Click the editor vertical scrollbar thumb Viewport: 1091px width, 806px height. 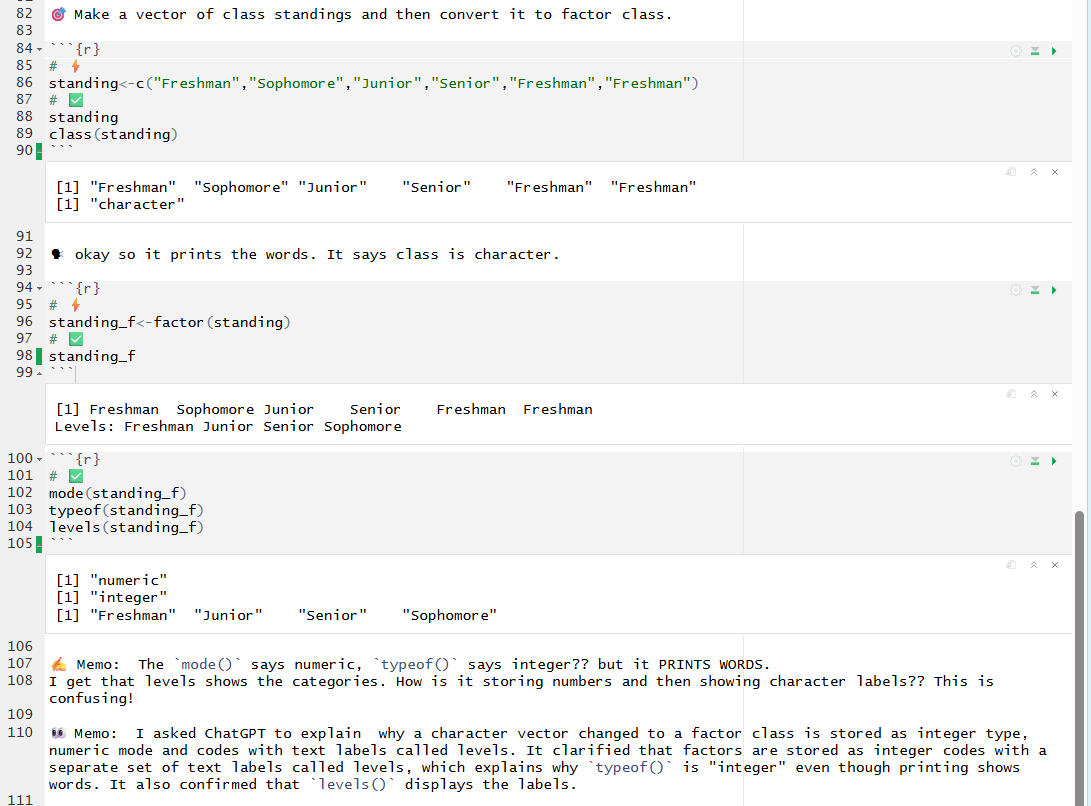[1079, 658]
